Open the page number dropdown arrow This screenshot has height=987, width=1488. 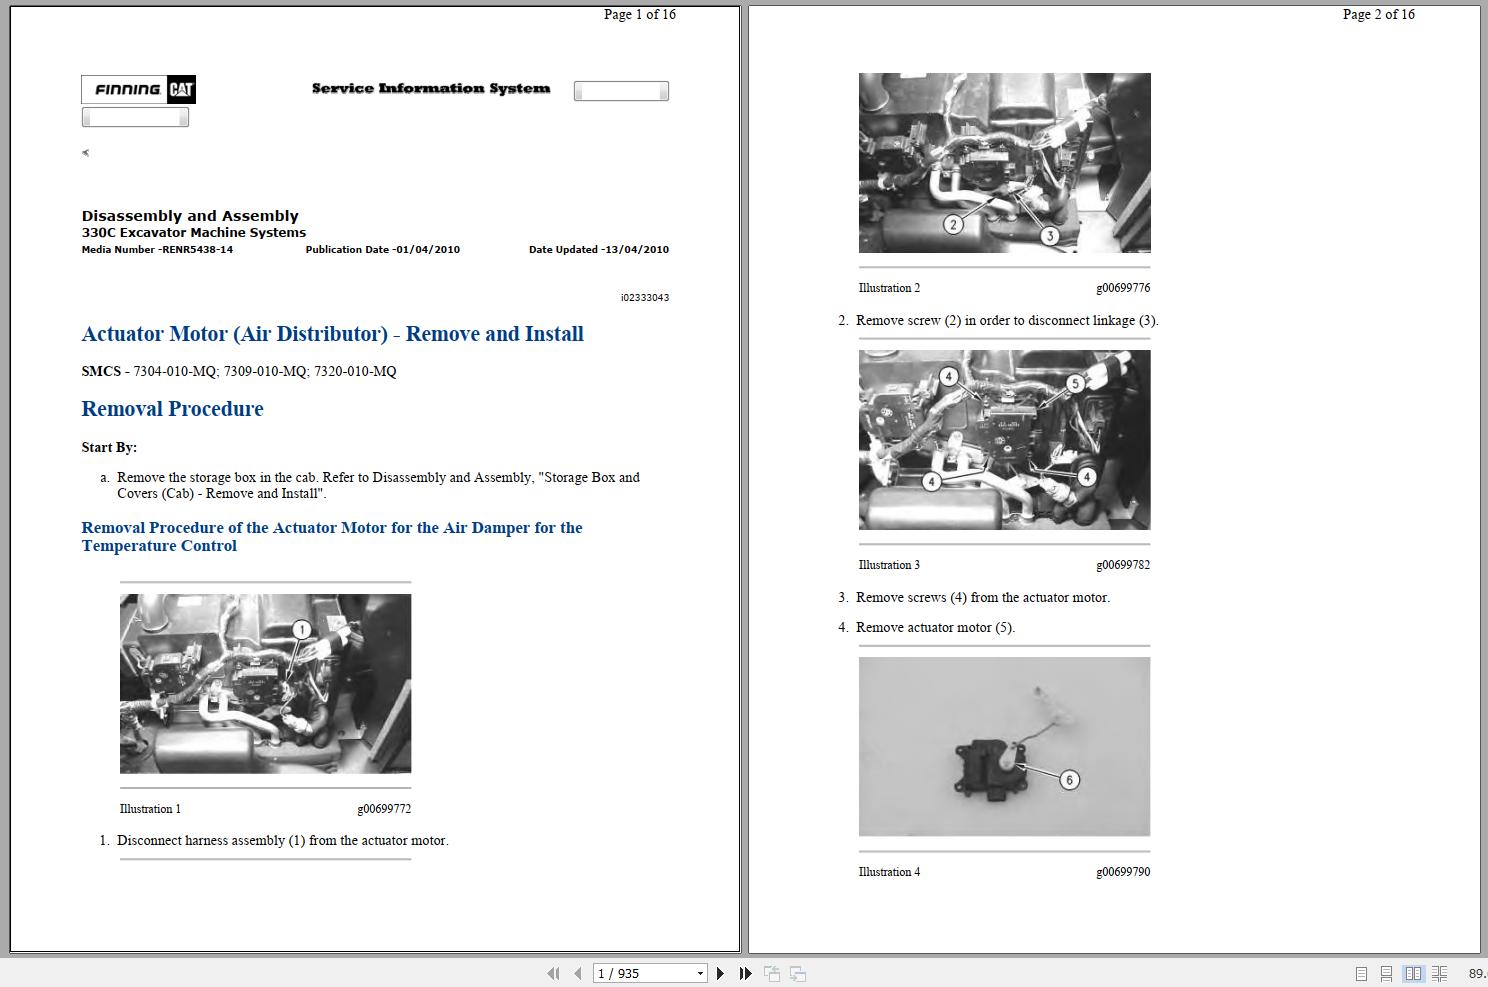pos(701,972)
